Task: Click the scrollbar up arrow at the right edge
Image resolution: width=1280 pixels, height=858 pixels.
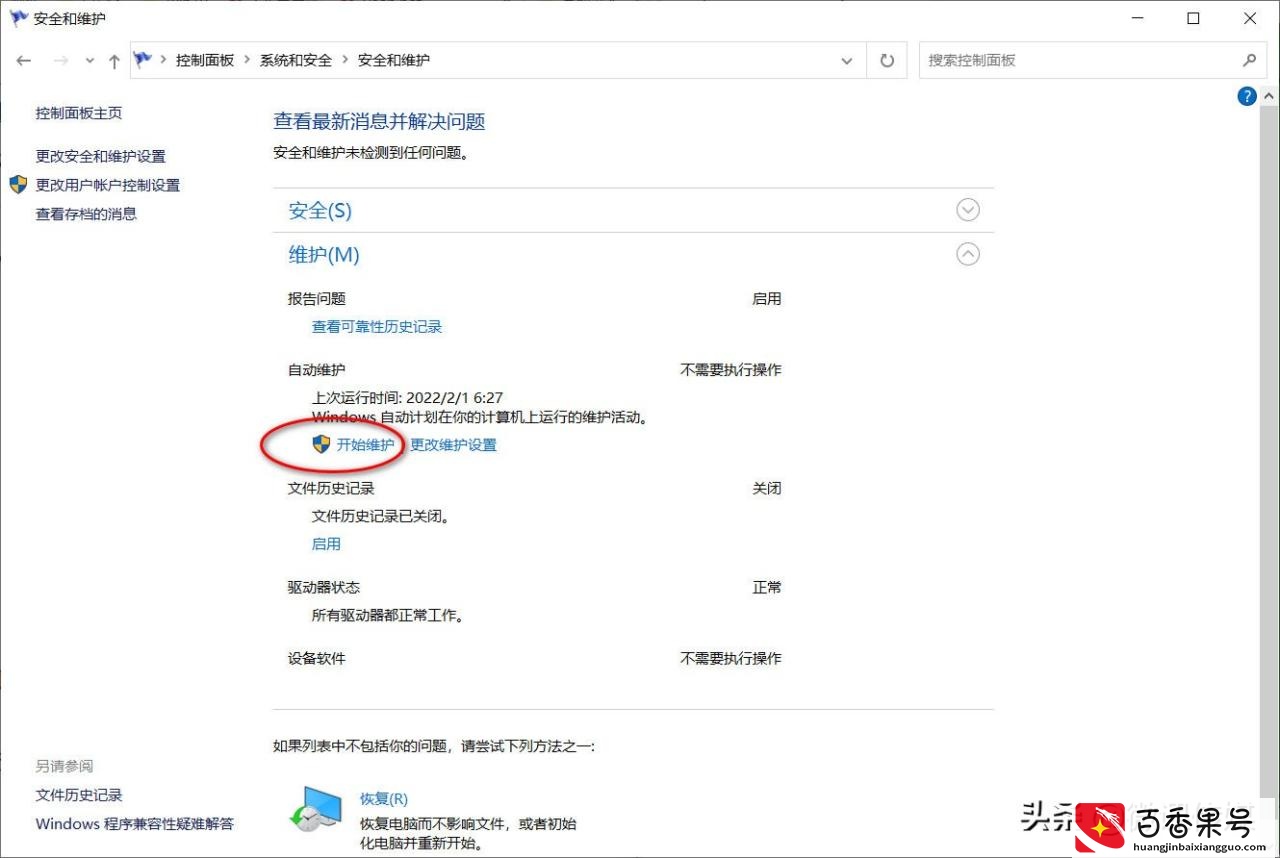Action: (1270, 96)
